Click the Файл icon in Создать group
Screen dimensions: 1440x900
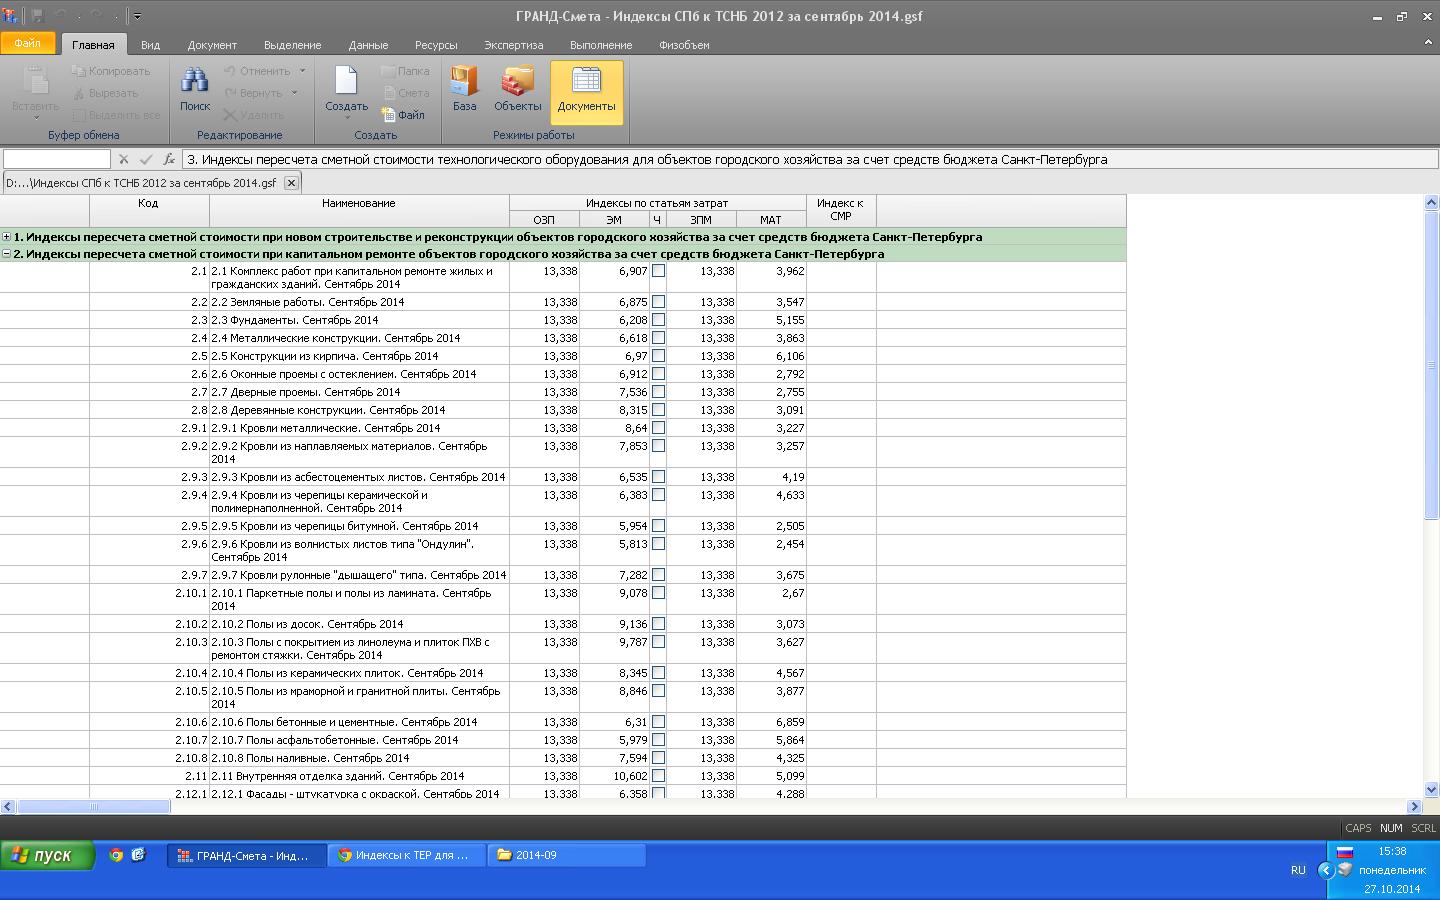[403, 115]
